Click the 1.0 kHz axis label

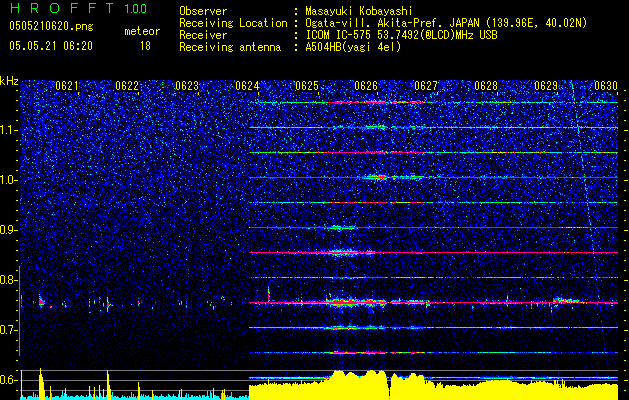[8, 180]
